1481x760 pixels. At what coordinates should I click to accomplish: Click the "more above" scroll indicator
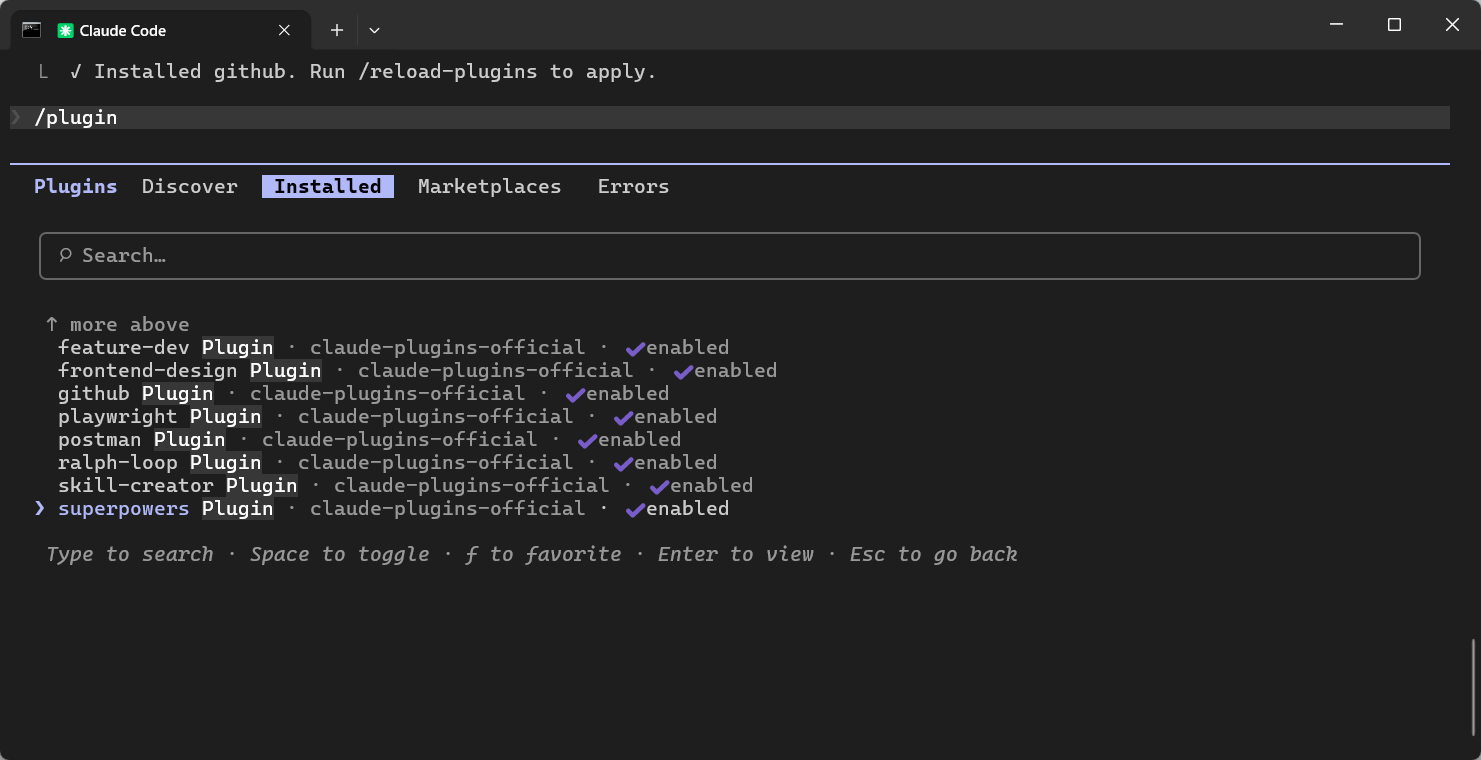tap(118, 325)
